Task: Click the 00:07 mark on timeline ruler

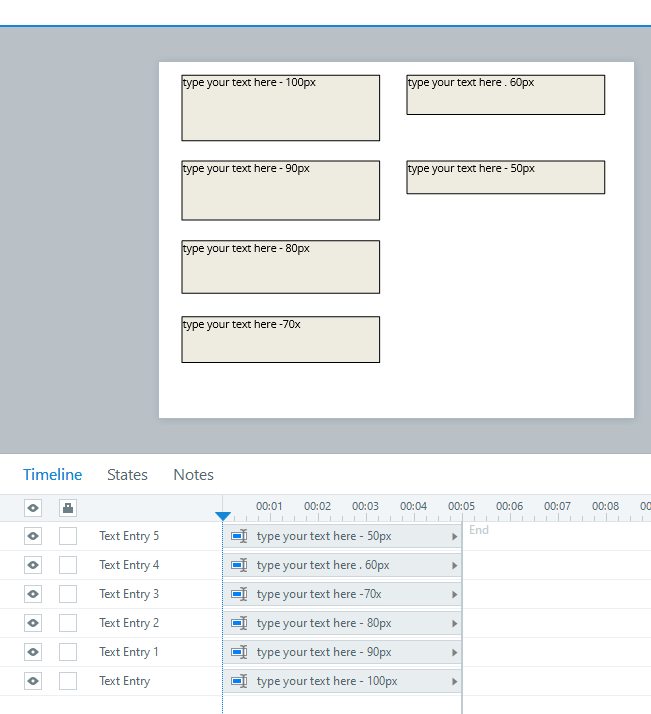Action: coord(557,506)
